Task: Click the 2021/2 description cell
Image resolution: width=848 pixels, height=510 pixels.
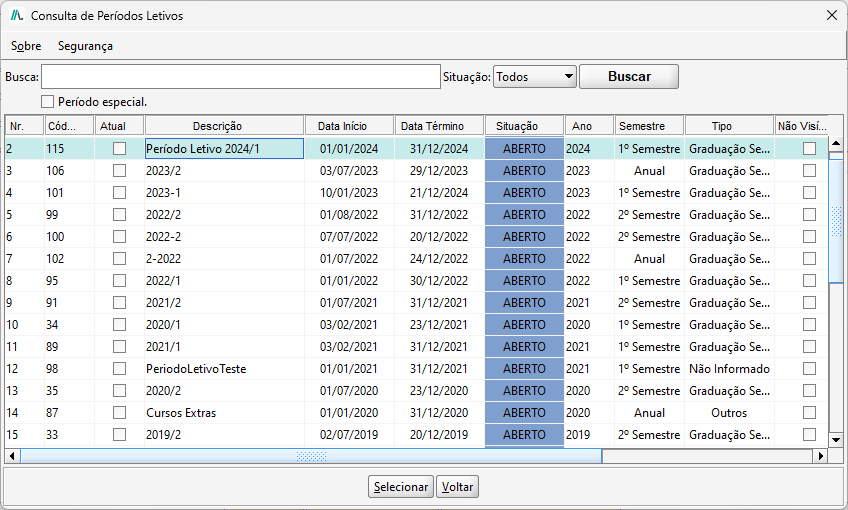Action: 224,303
